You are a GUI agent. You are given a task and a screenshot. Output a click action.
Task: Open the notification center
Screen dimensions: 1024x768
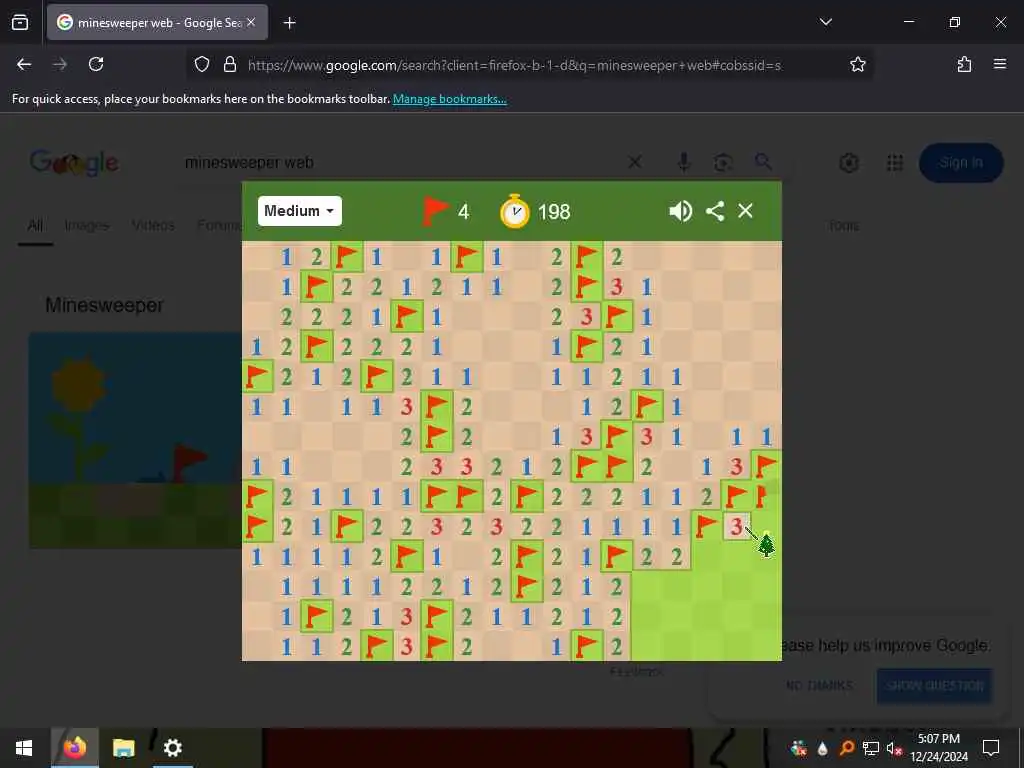tap(991, 748)
